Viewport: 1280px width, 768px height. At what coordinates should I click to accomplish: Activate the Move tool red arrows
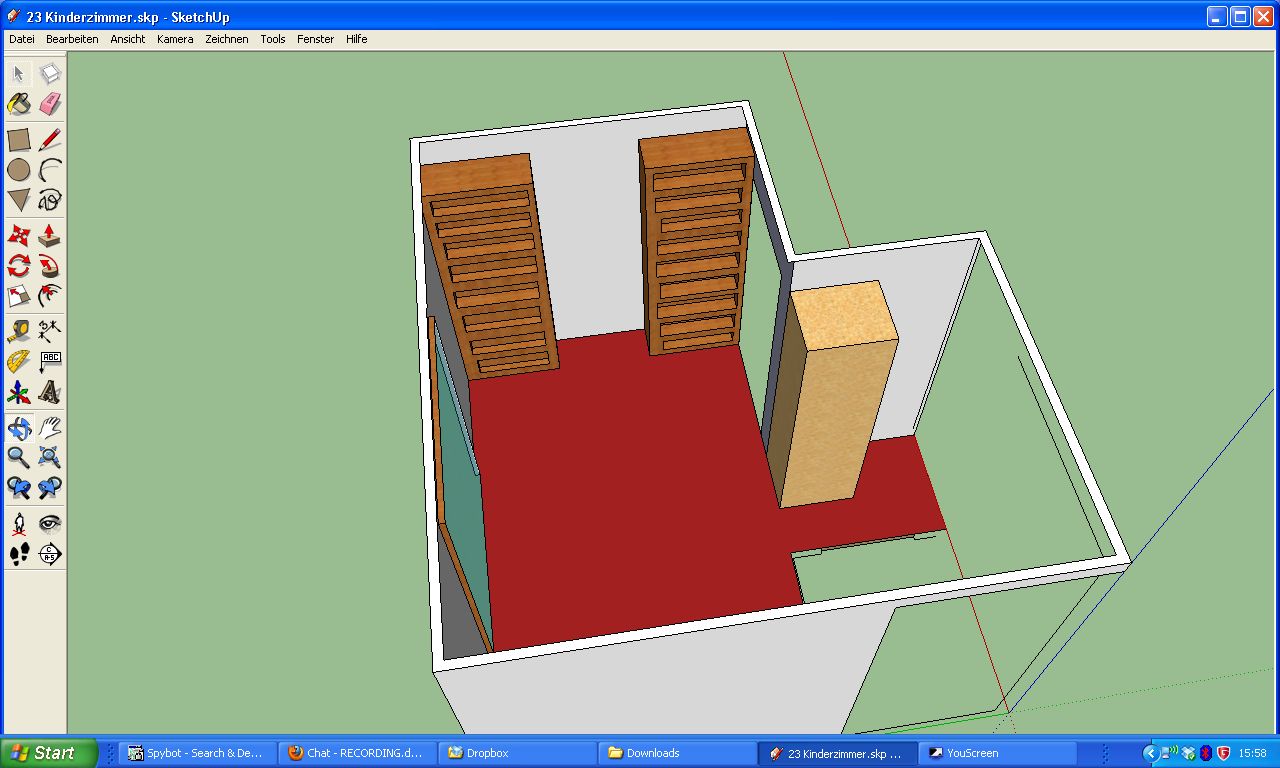[x=19, y=236]
